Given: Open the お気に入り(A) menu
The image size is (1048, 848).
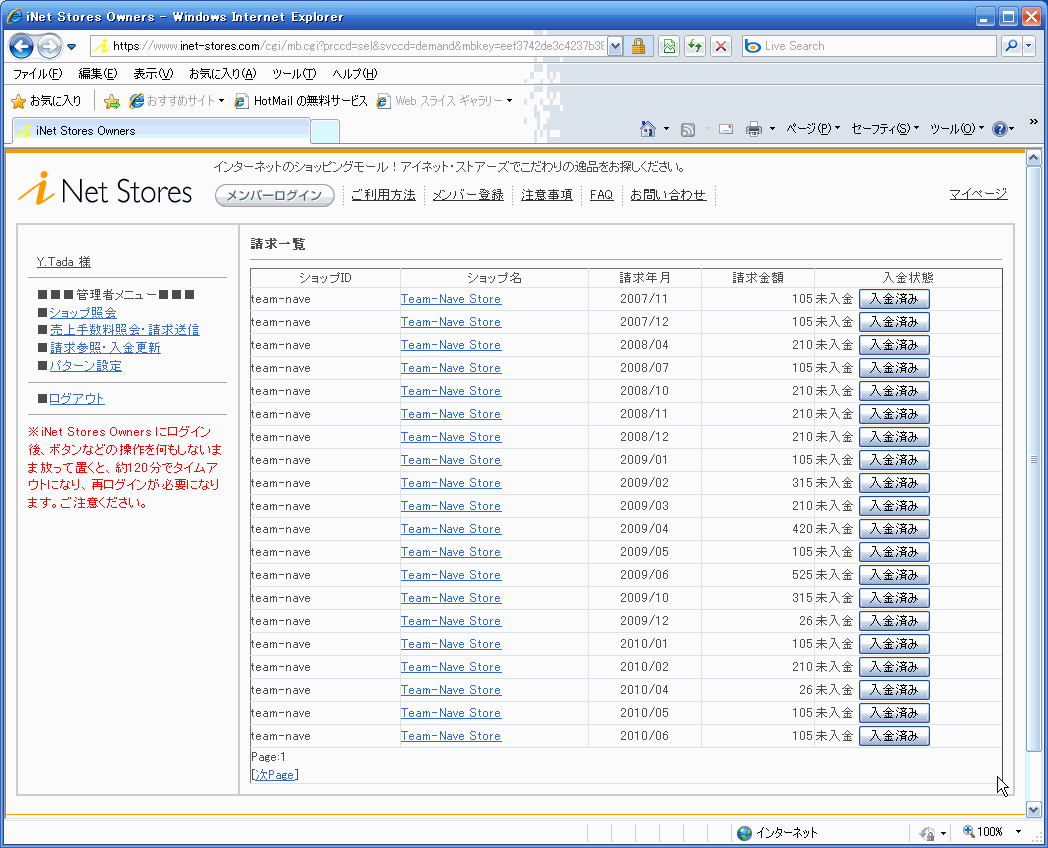Looking at the screenshot, I should [222, 74].
